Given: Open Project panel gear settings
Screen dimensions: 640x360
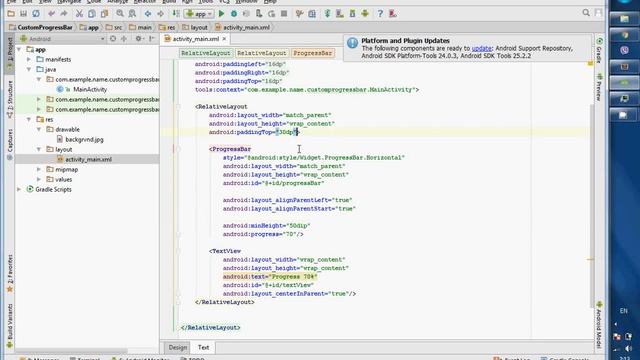Looking at the screenshot, I should tap(139, 38).
